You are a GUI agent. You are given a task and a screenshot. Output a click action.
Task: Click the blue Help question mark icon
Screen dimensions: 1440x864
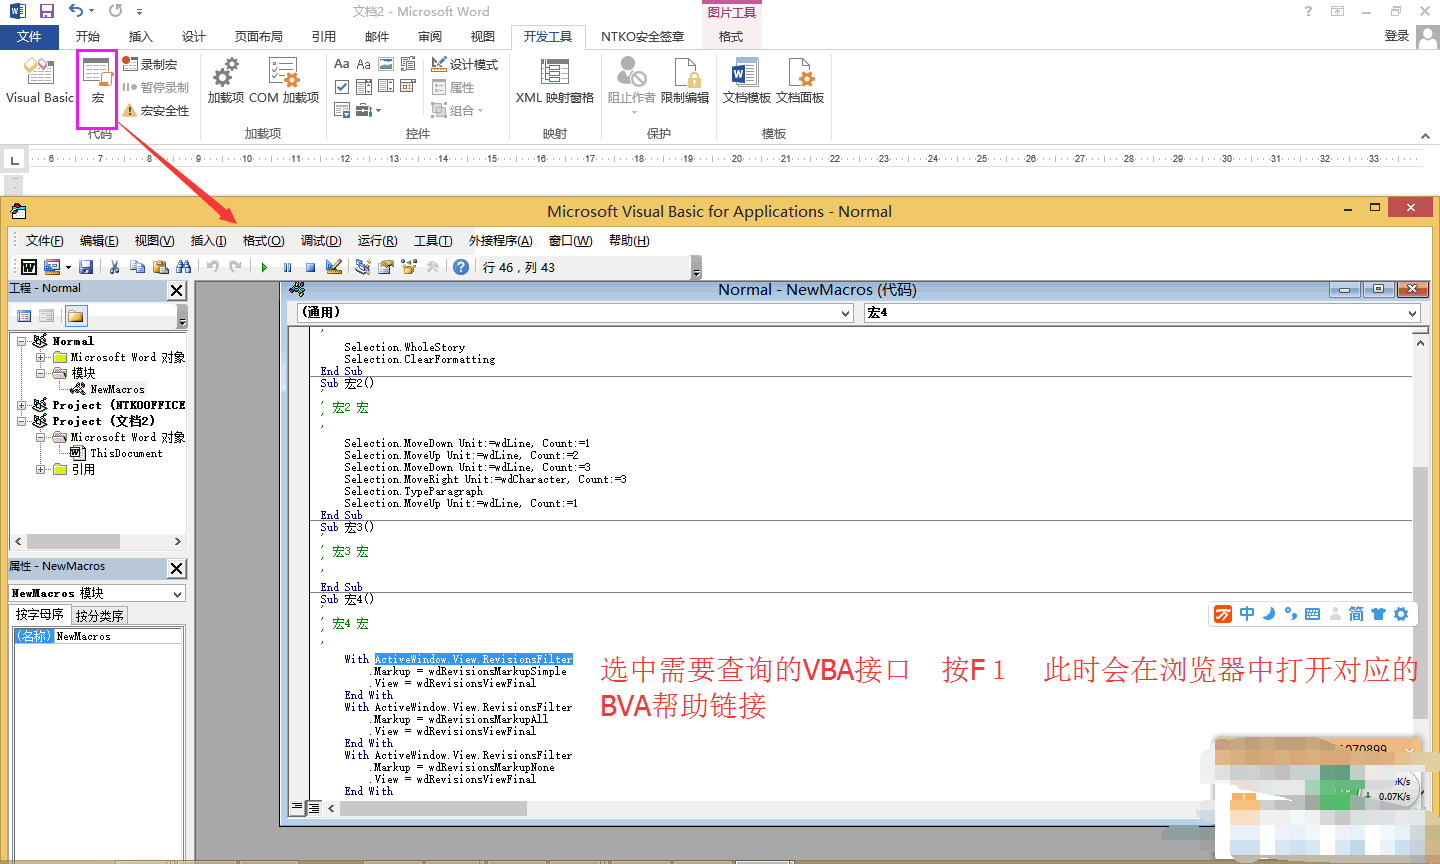460,267
